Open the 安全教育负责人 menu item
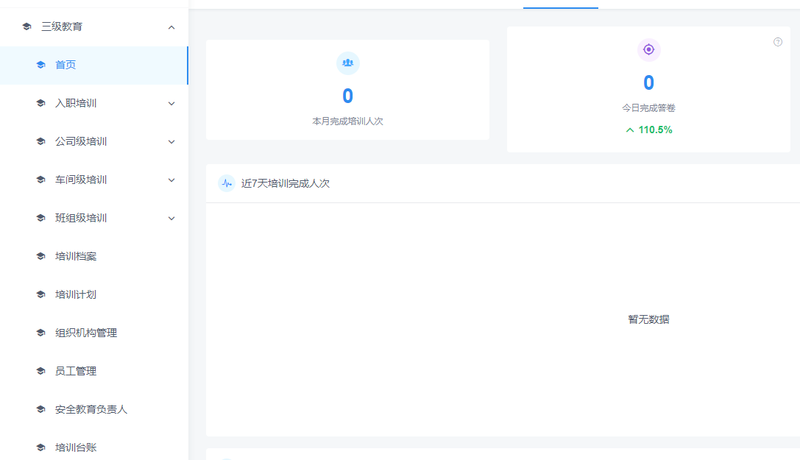800x460 pixels. coord(94,410)
